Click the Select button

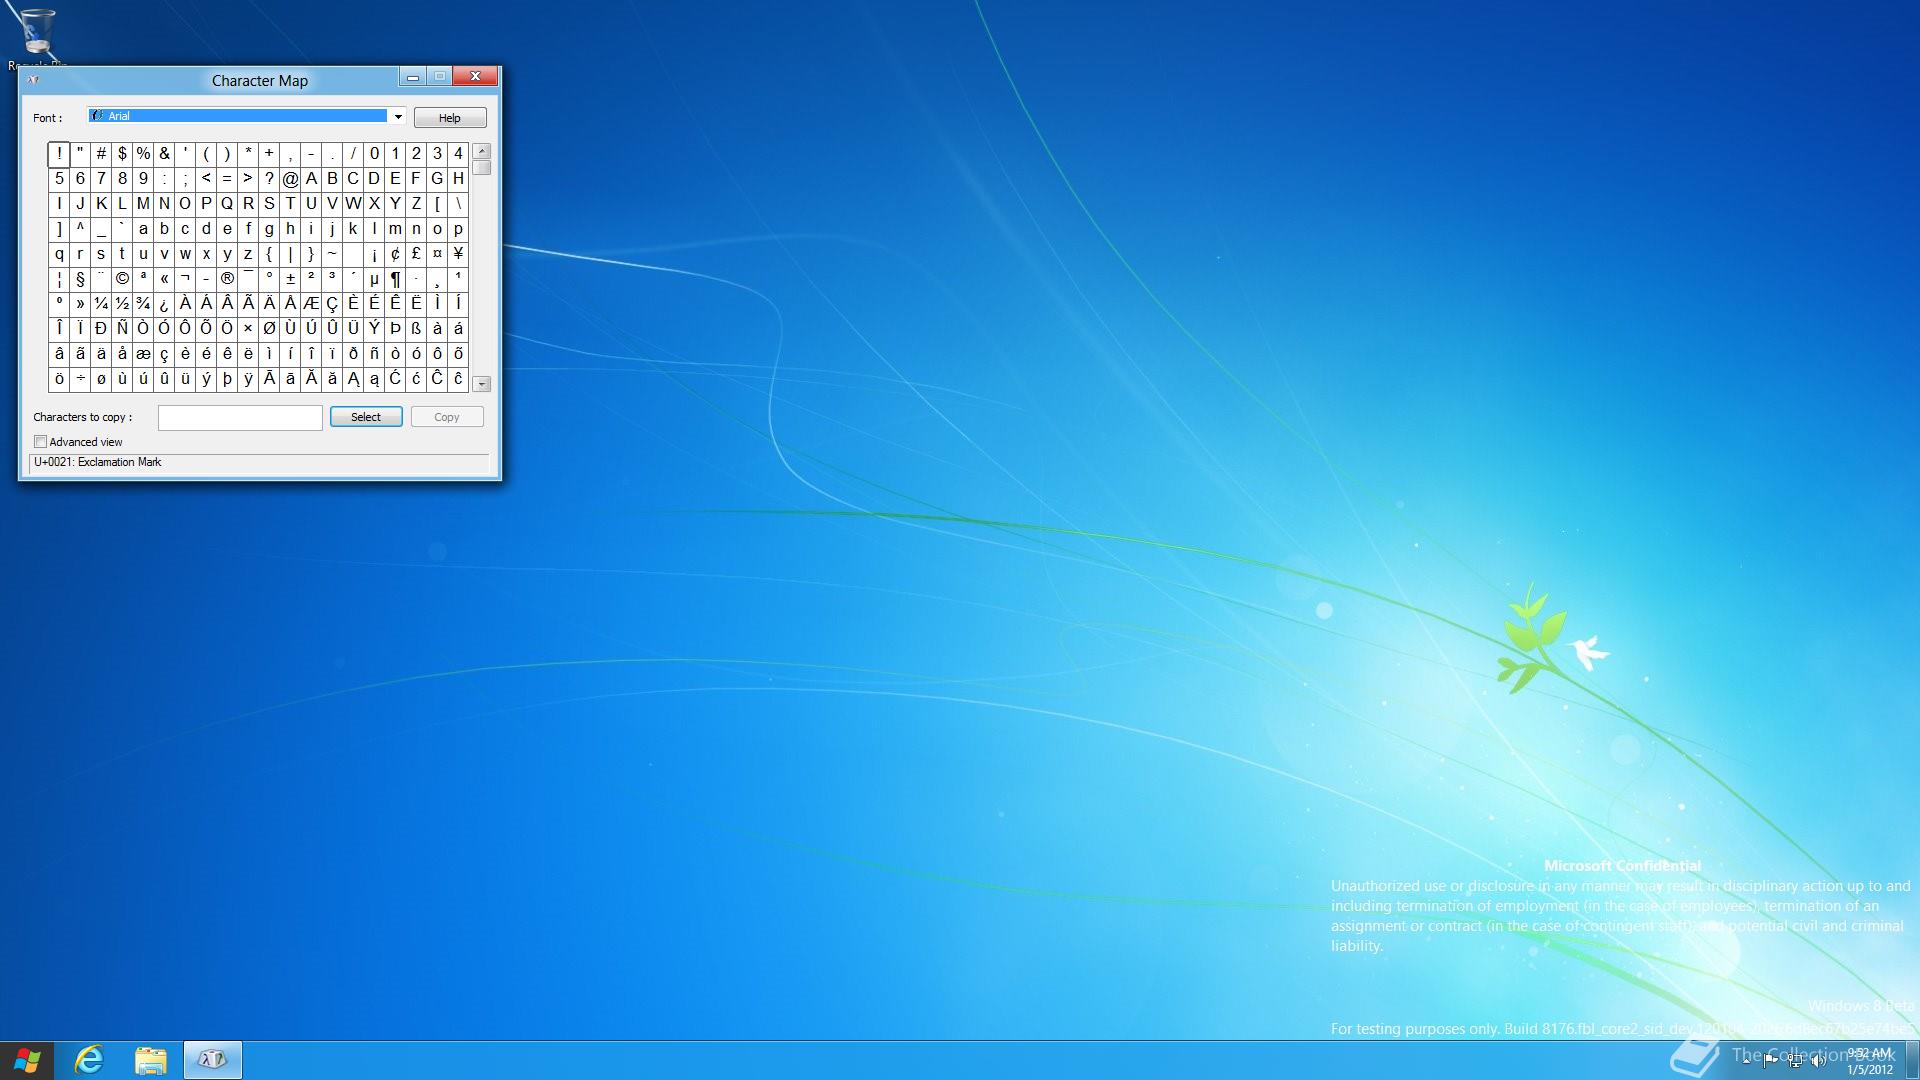(366, 417)
